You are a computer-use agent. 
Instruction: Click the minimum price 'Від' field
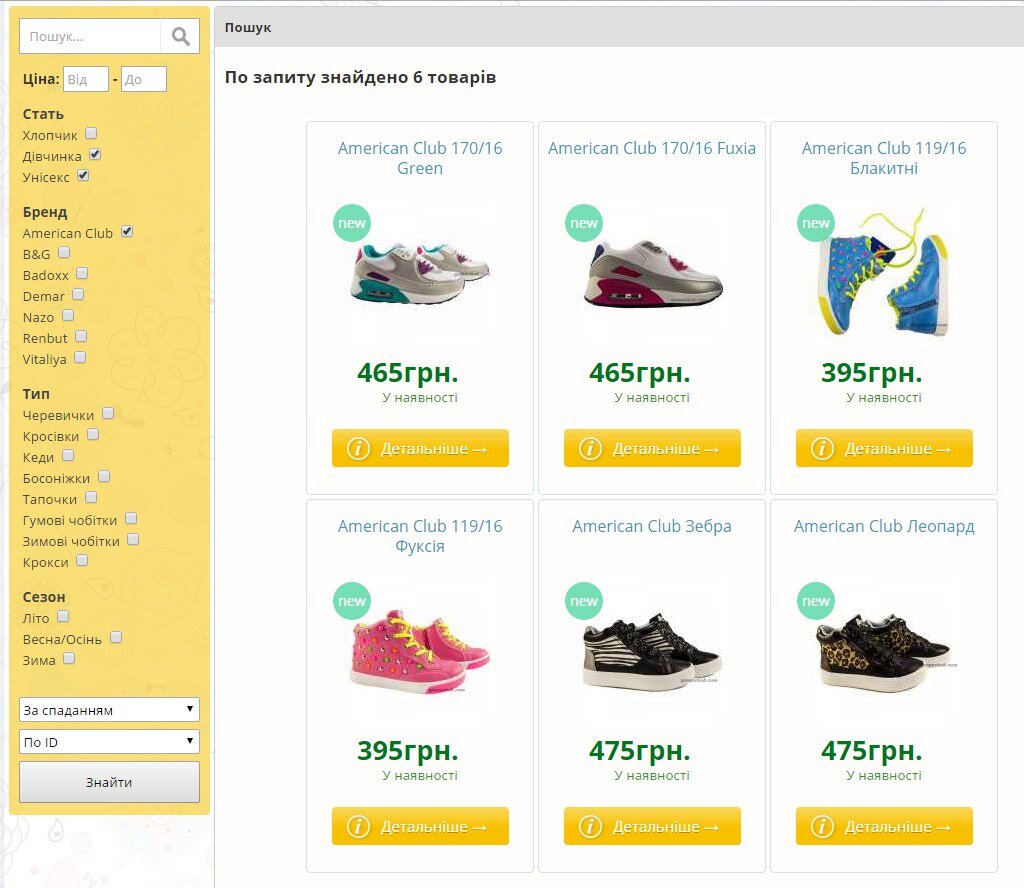tap(85, 79)
